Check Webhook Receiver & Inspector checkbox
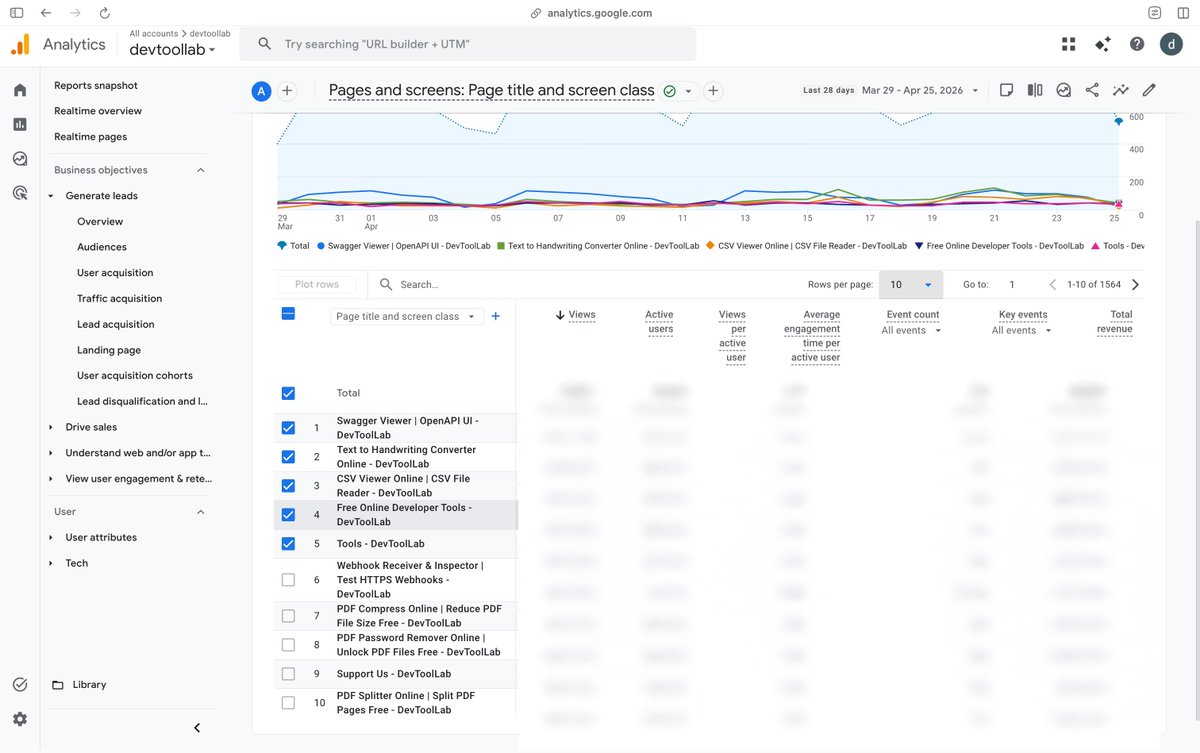This screenshot has width=1200, height=753. click(x=288, y=580)
